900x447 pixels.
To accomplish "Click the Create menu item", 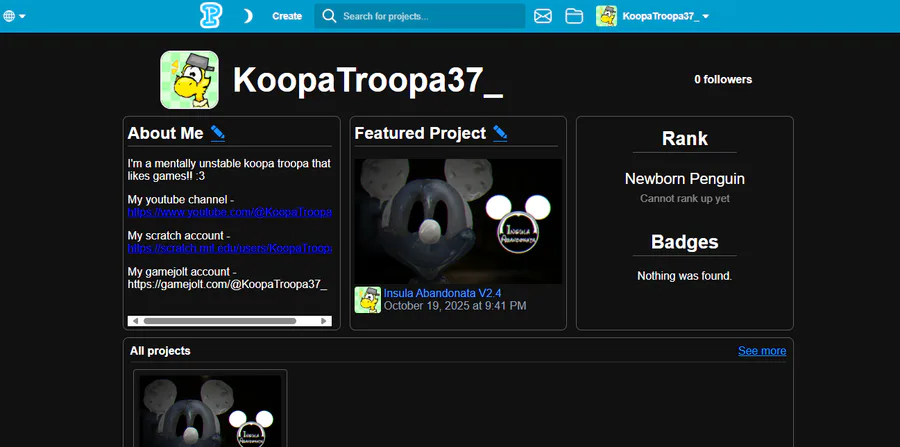I will [287, 16].
